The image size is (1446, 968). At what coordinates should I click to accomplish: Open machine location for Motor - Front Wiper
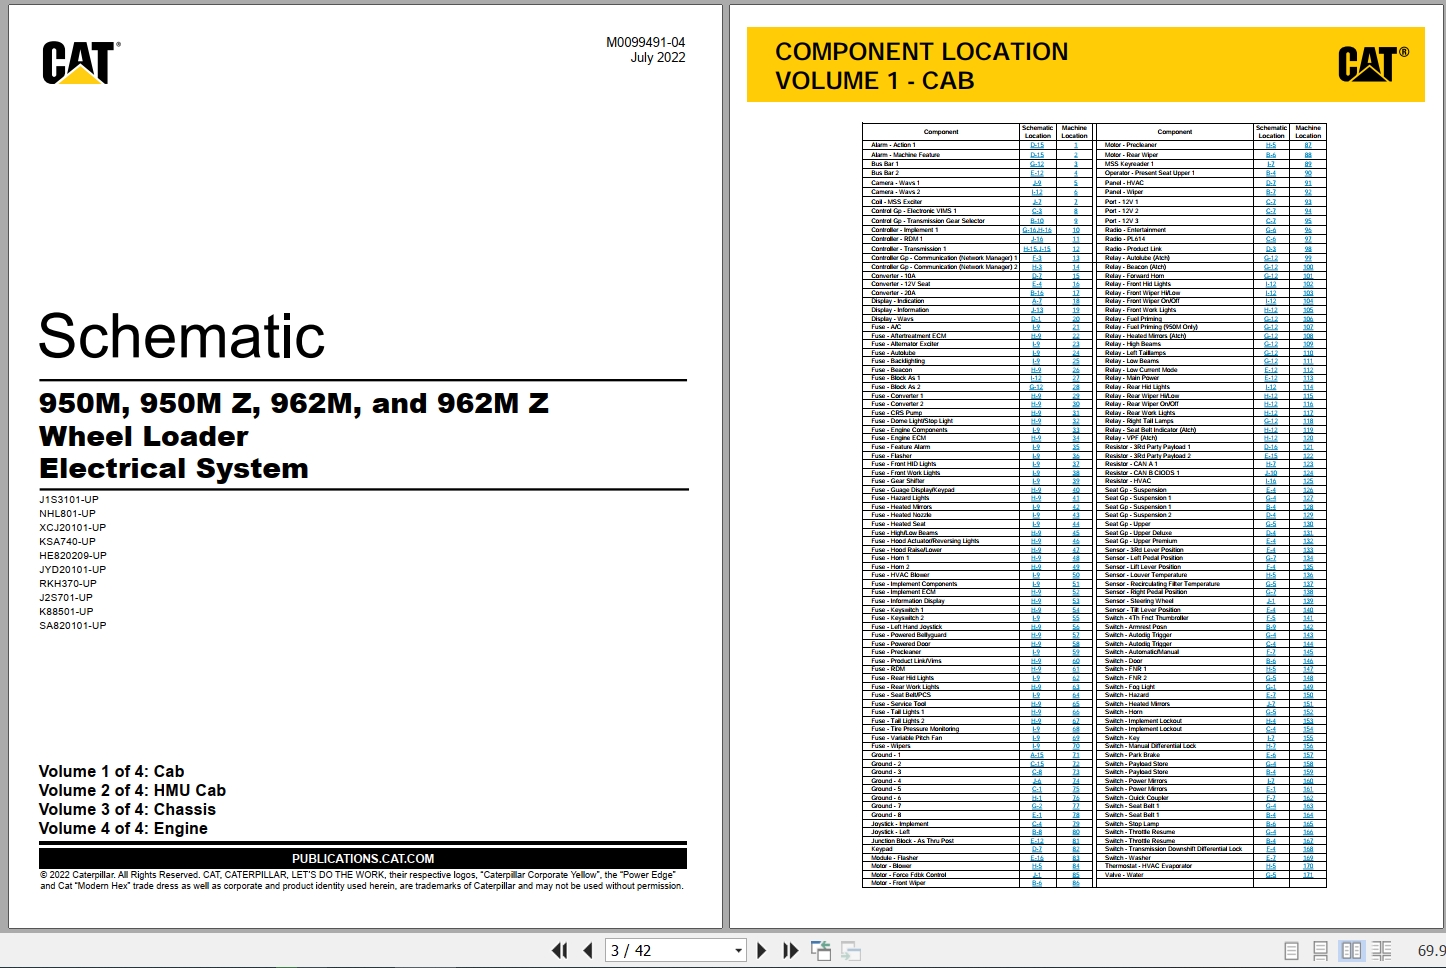(x=1076, y=883)
